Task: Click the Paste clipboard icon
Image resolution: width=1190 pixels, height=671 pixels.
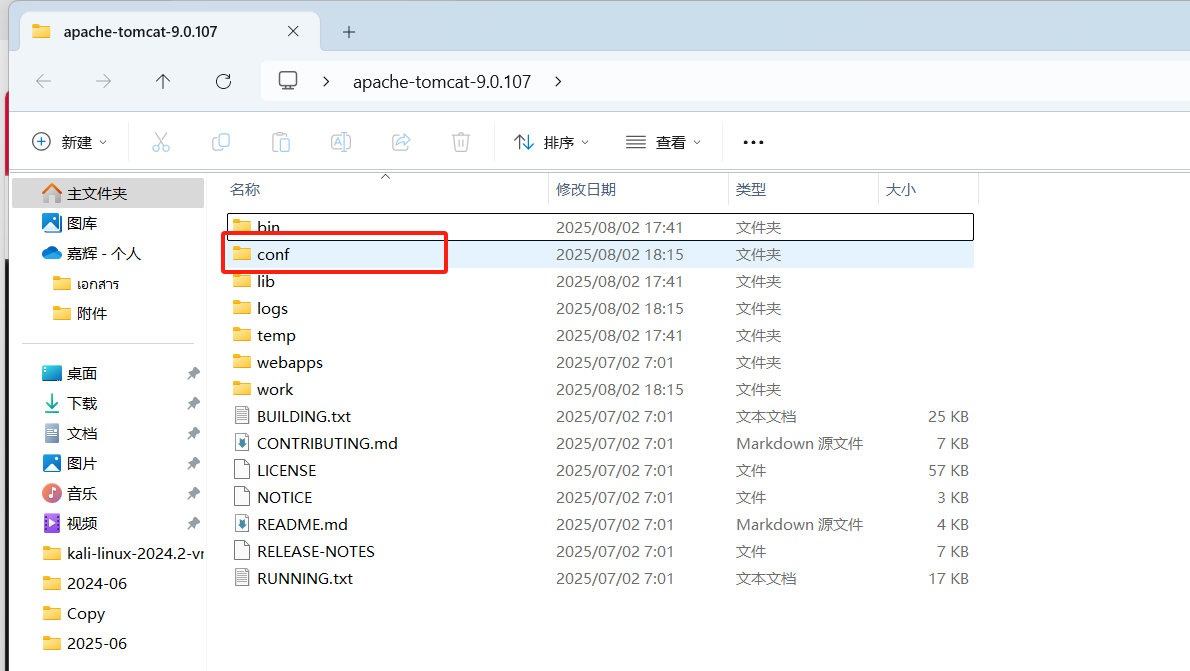Action: pyautogui.click(x=281, y=142)
